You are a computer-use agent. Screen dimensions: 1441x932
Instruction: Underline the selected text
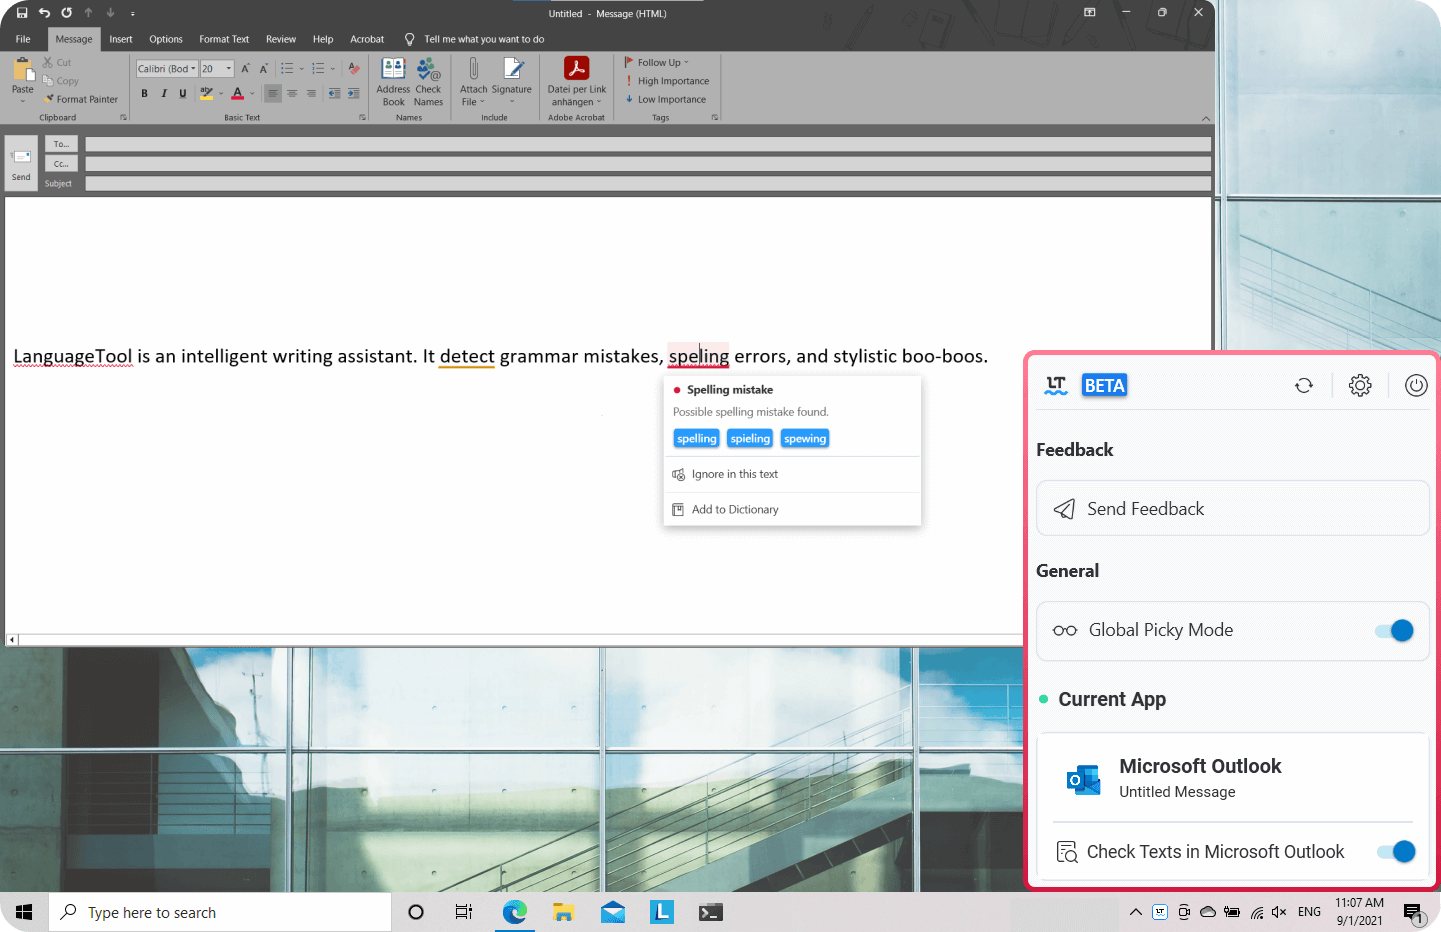182,93
